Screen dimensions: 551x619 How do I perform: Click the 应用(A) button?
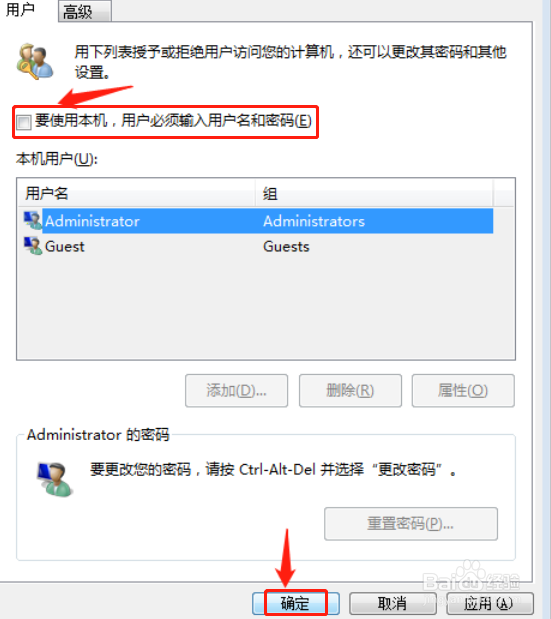pos(490,603)
